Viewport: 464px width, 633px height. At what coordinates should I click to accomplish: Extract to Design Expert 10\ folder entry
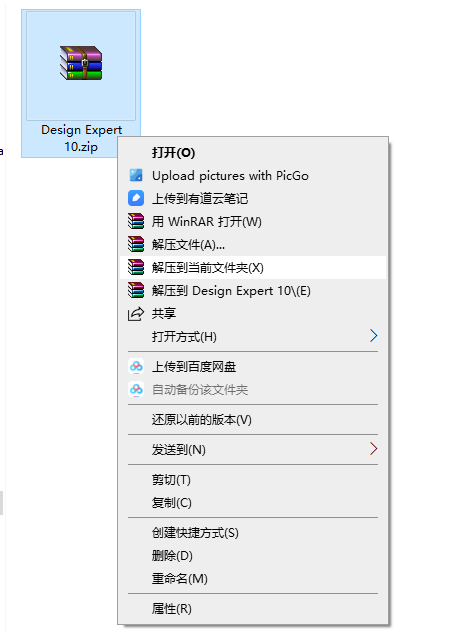(x=253, y=291)
